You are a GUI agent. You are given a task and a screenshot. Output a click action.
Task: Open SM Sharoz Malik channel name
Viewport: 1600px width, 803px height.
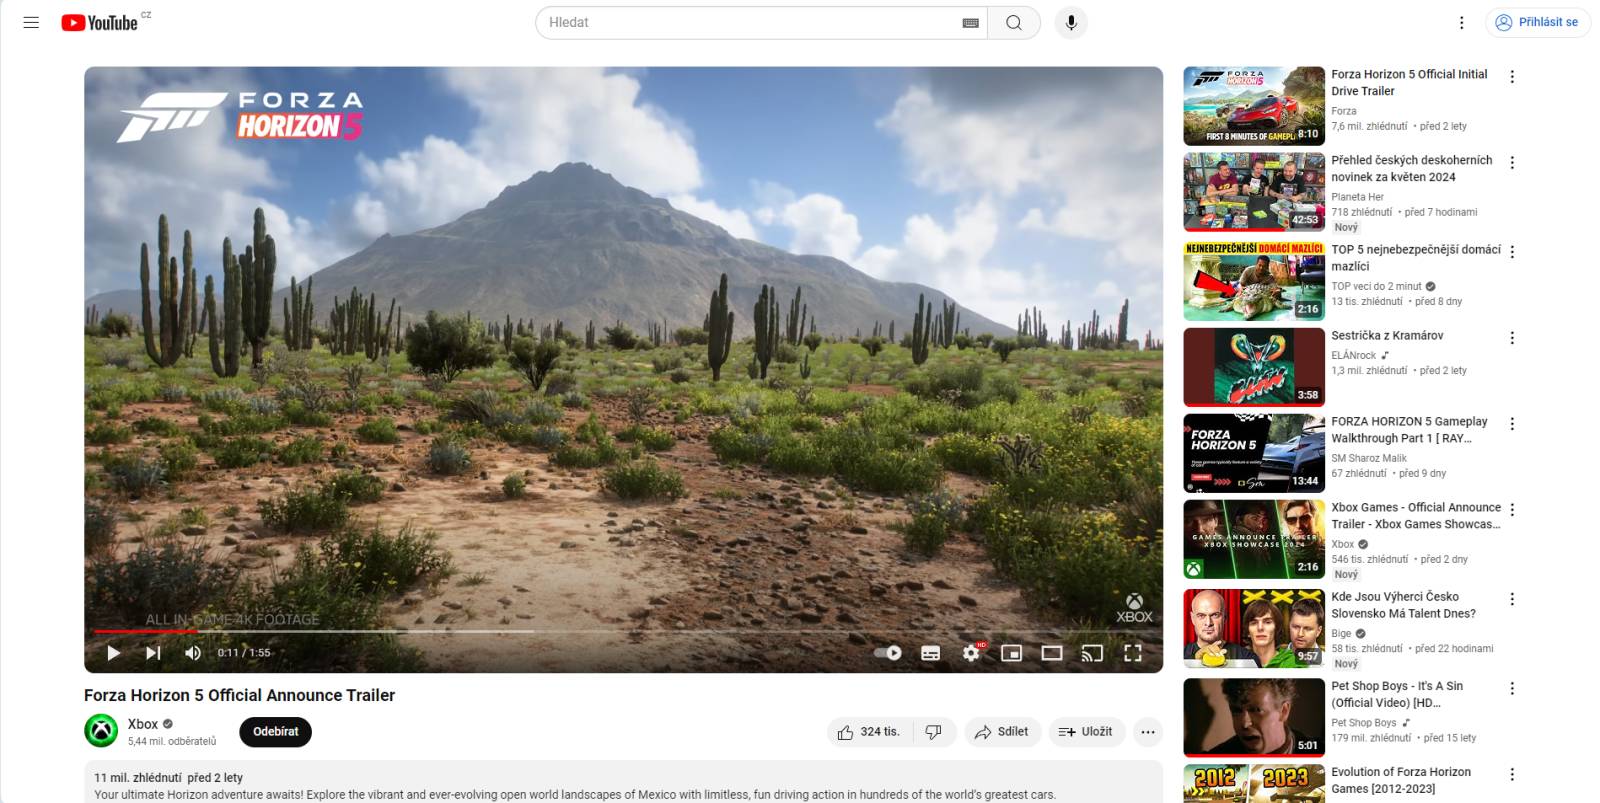click(x=1368, y=458)
